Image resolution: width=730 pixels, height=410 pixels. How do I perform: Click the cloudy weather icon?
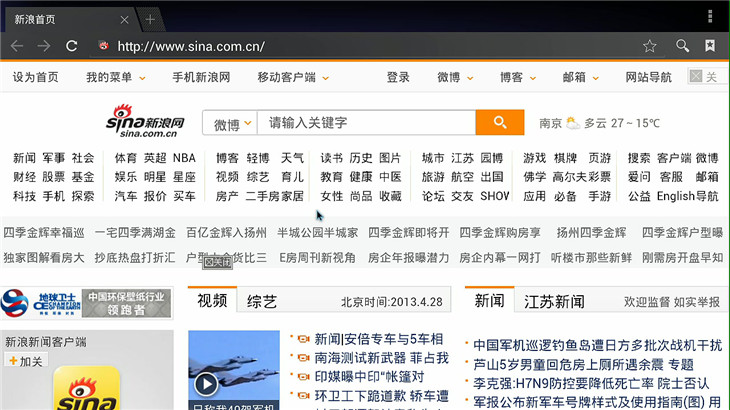tap(573, 123)
